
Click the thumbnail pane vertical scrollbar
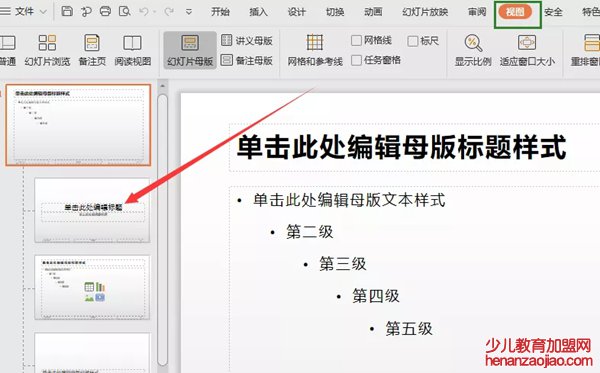[x=162, y=230]
